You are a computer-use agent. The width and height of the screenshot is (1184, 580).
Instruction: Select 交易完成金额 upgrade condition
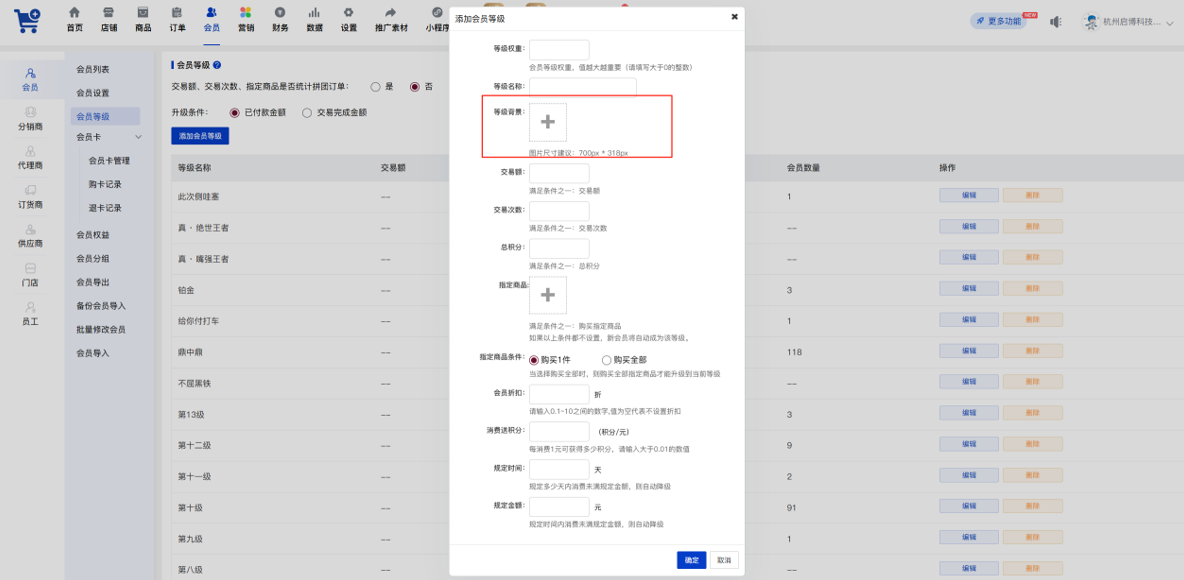[307, 113]
